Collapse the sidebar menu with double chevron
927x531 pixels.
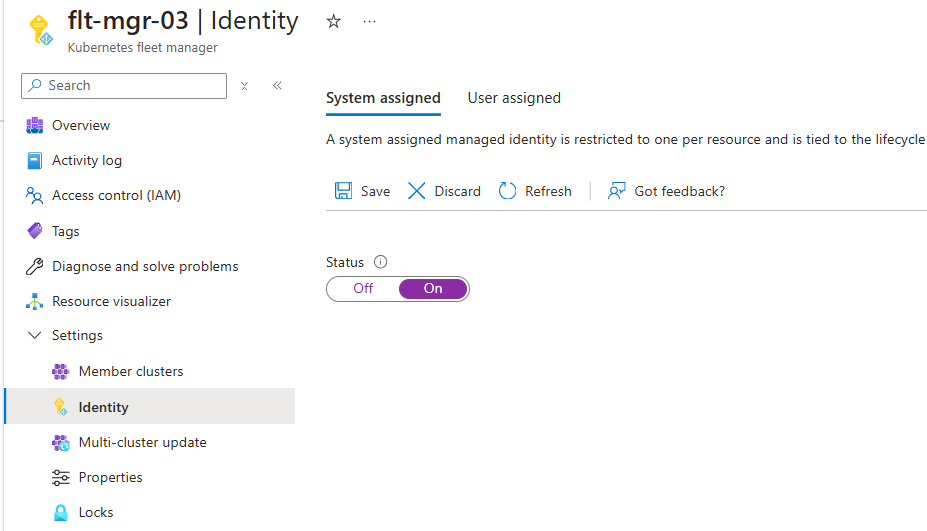coord(277,86)
